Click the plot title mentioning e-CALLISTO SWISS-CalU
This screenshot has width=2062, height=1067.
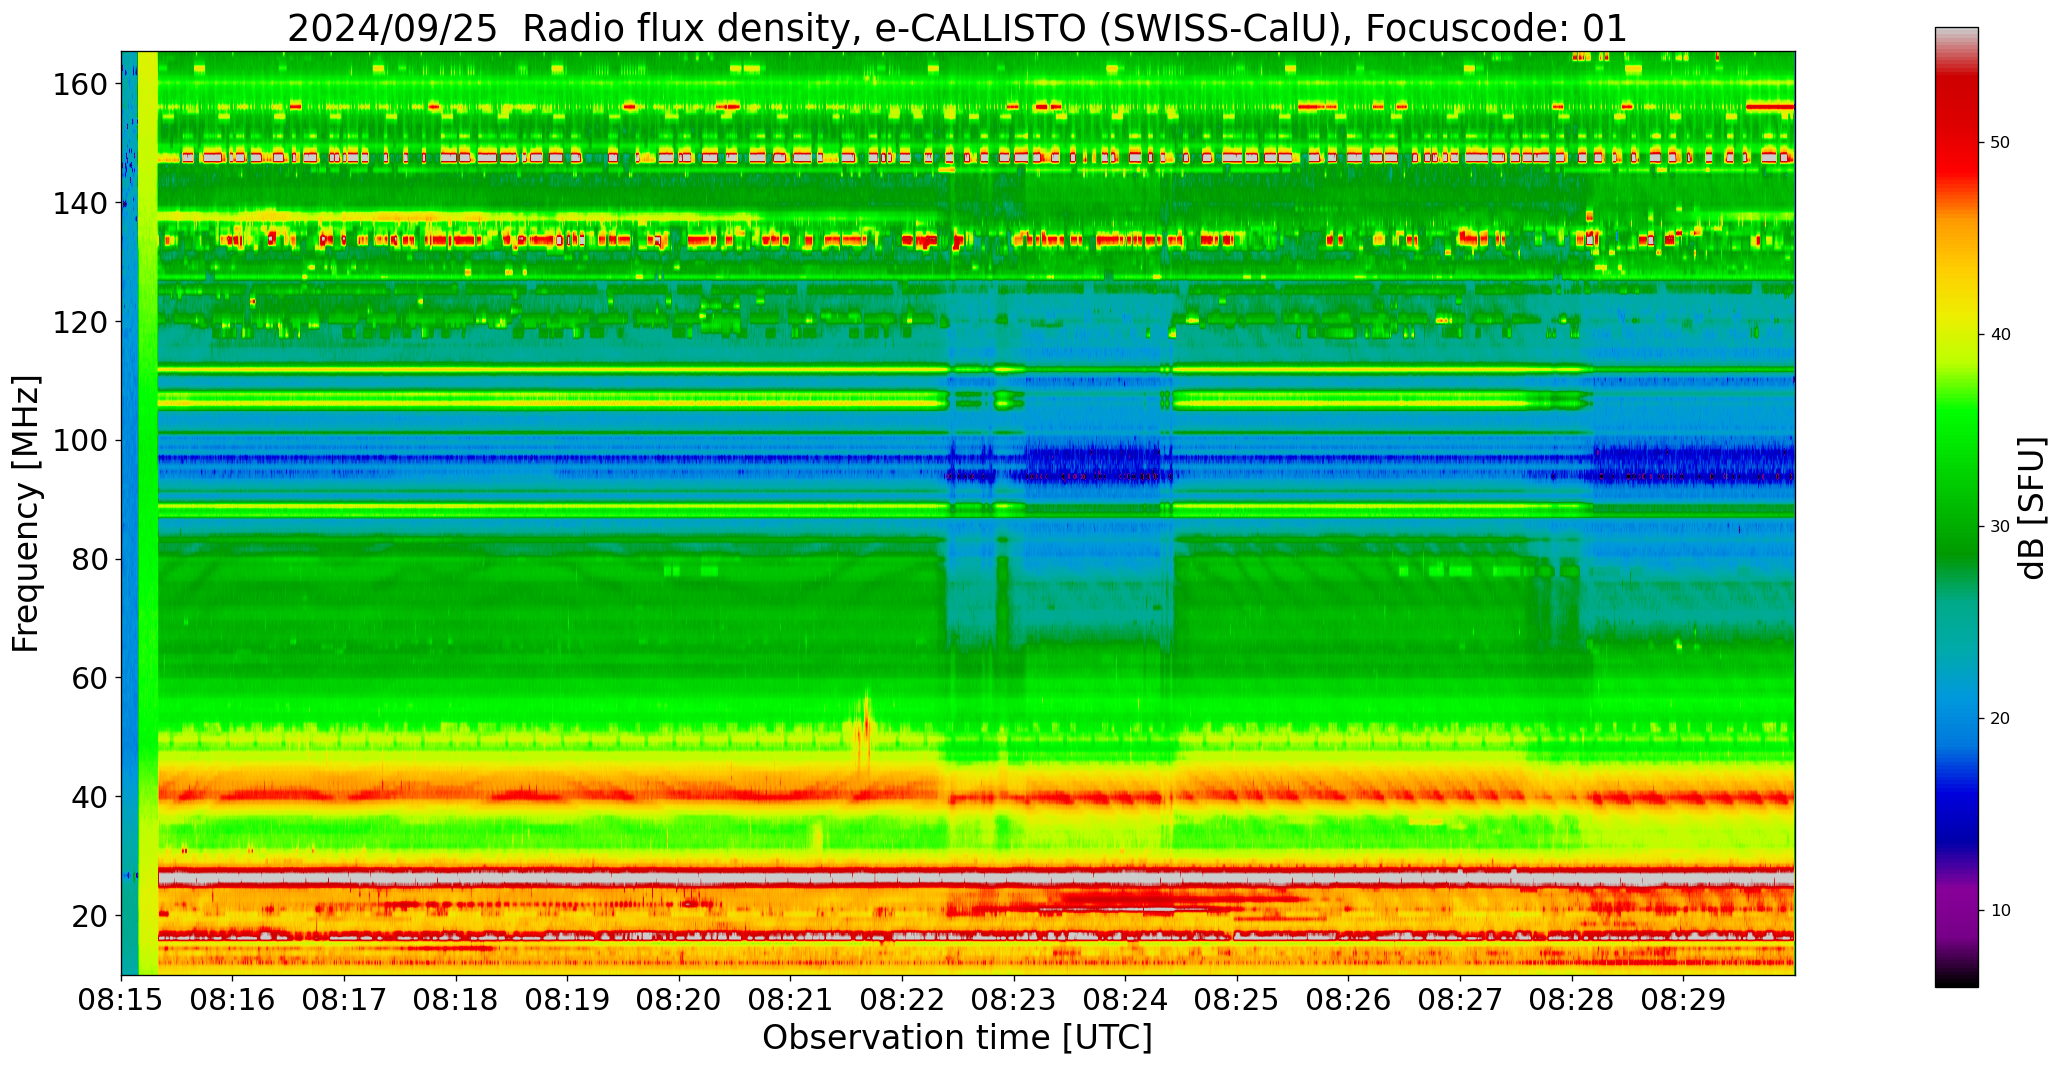pos(957,28)
